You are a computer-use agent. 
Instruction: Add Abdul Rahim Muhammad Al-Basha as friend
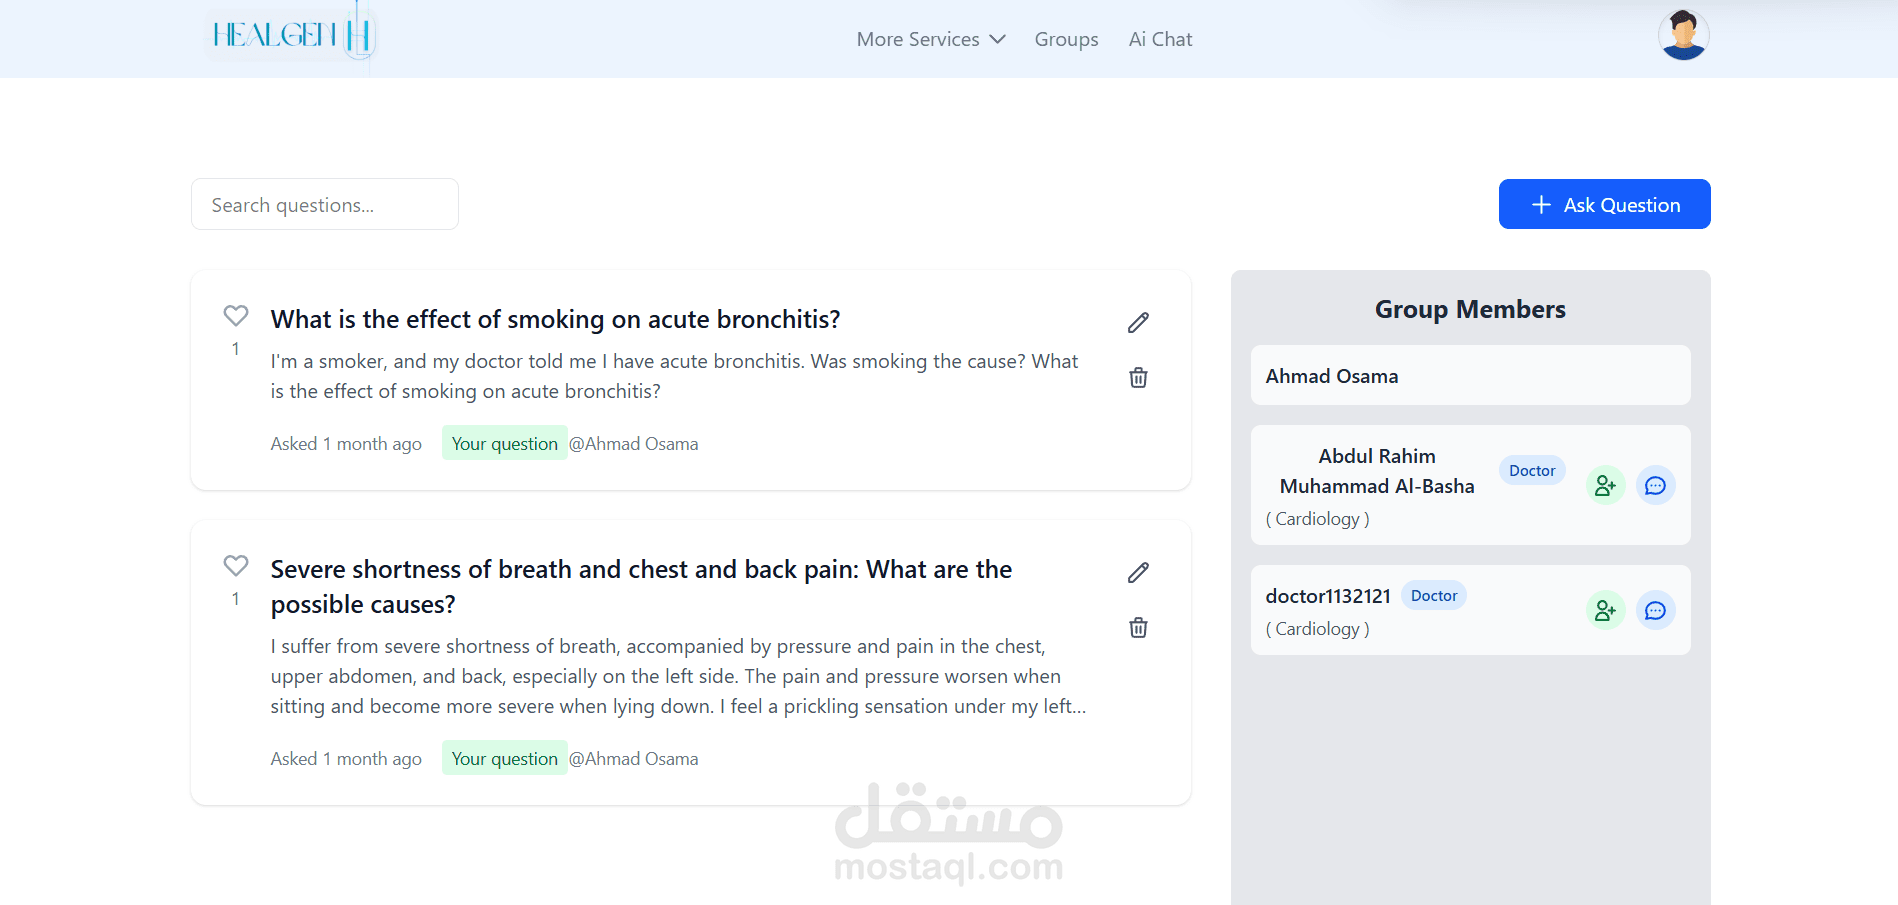pos(1605,485)
